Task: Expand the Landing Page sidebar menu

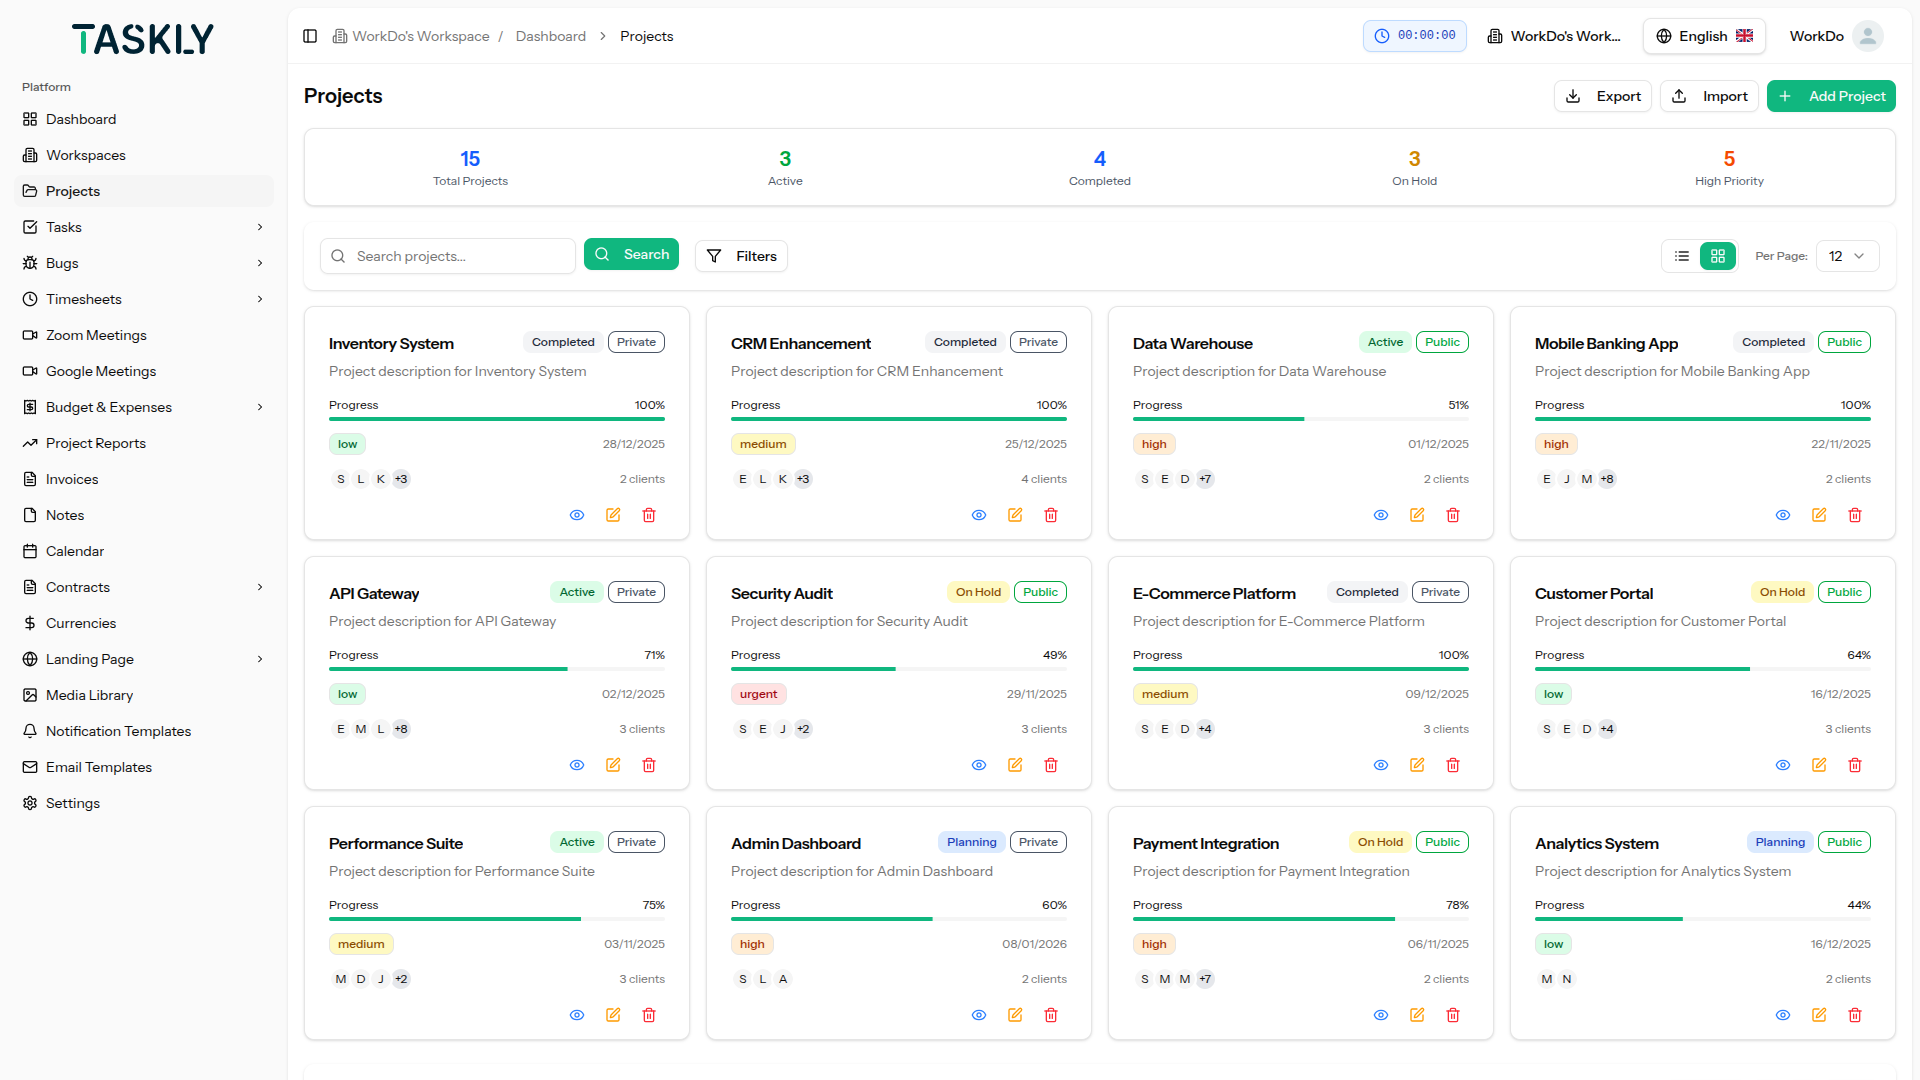Action: coord(144,659)
